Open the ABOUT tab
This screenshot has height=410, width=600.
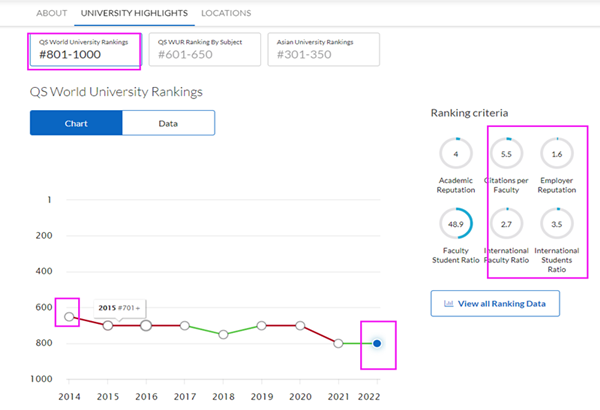pos(52,13)
